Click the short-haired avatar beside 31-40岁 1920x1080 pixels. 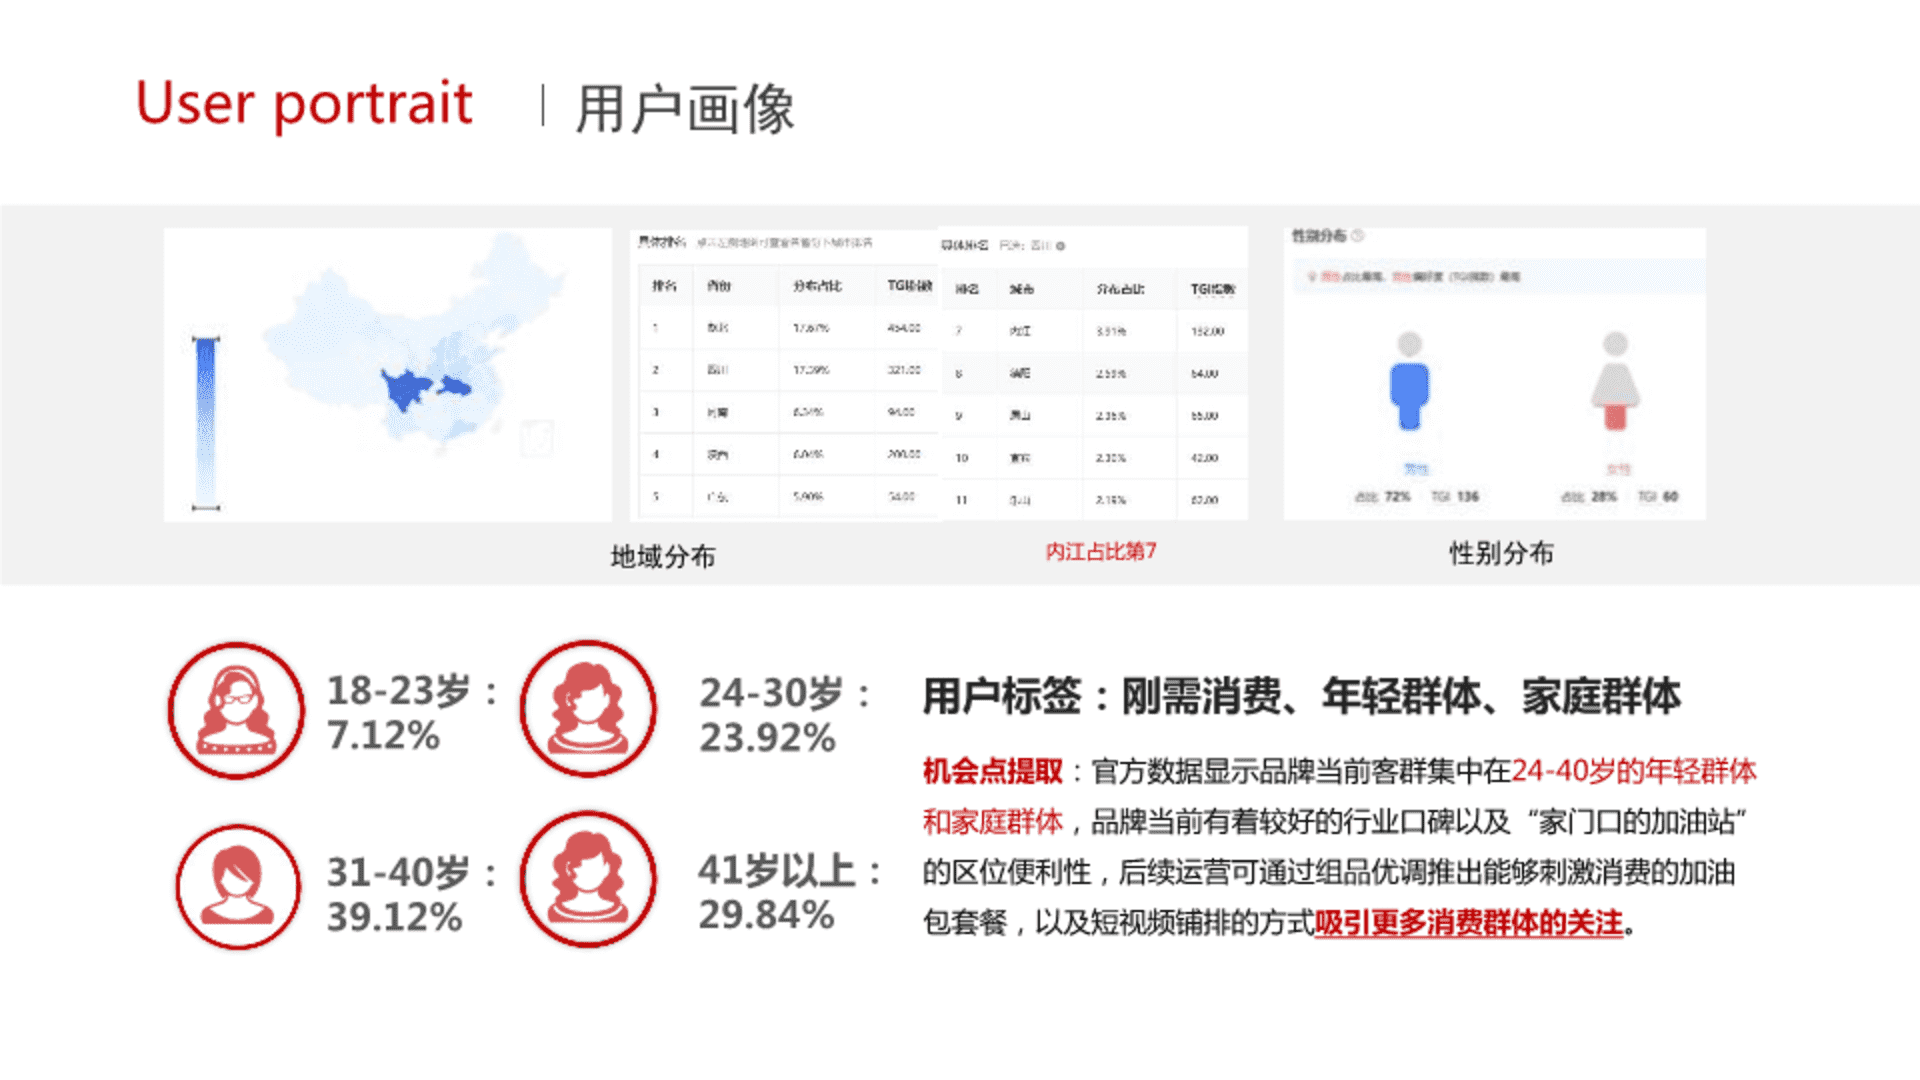tap(237, 886)
